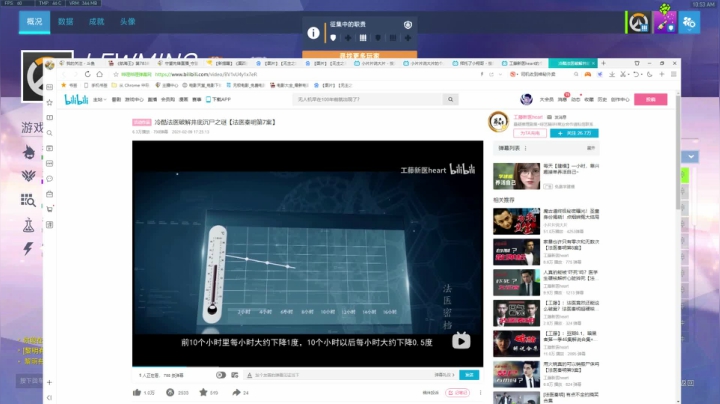This screenshot has width=720, height=404.
Task: Open a new browser tab
Action: [603, 63]
